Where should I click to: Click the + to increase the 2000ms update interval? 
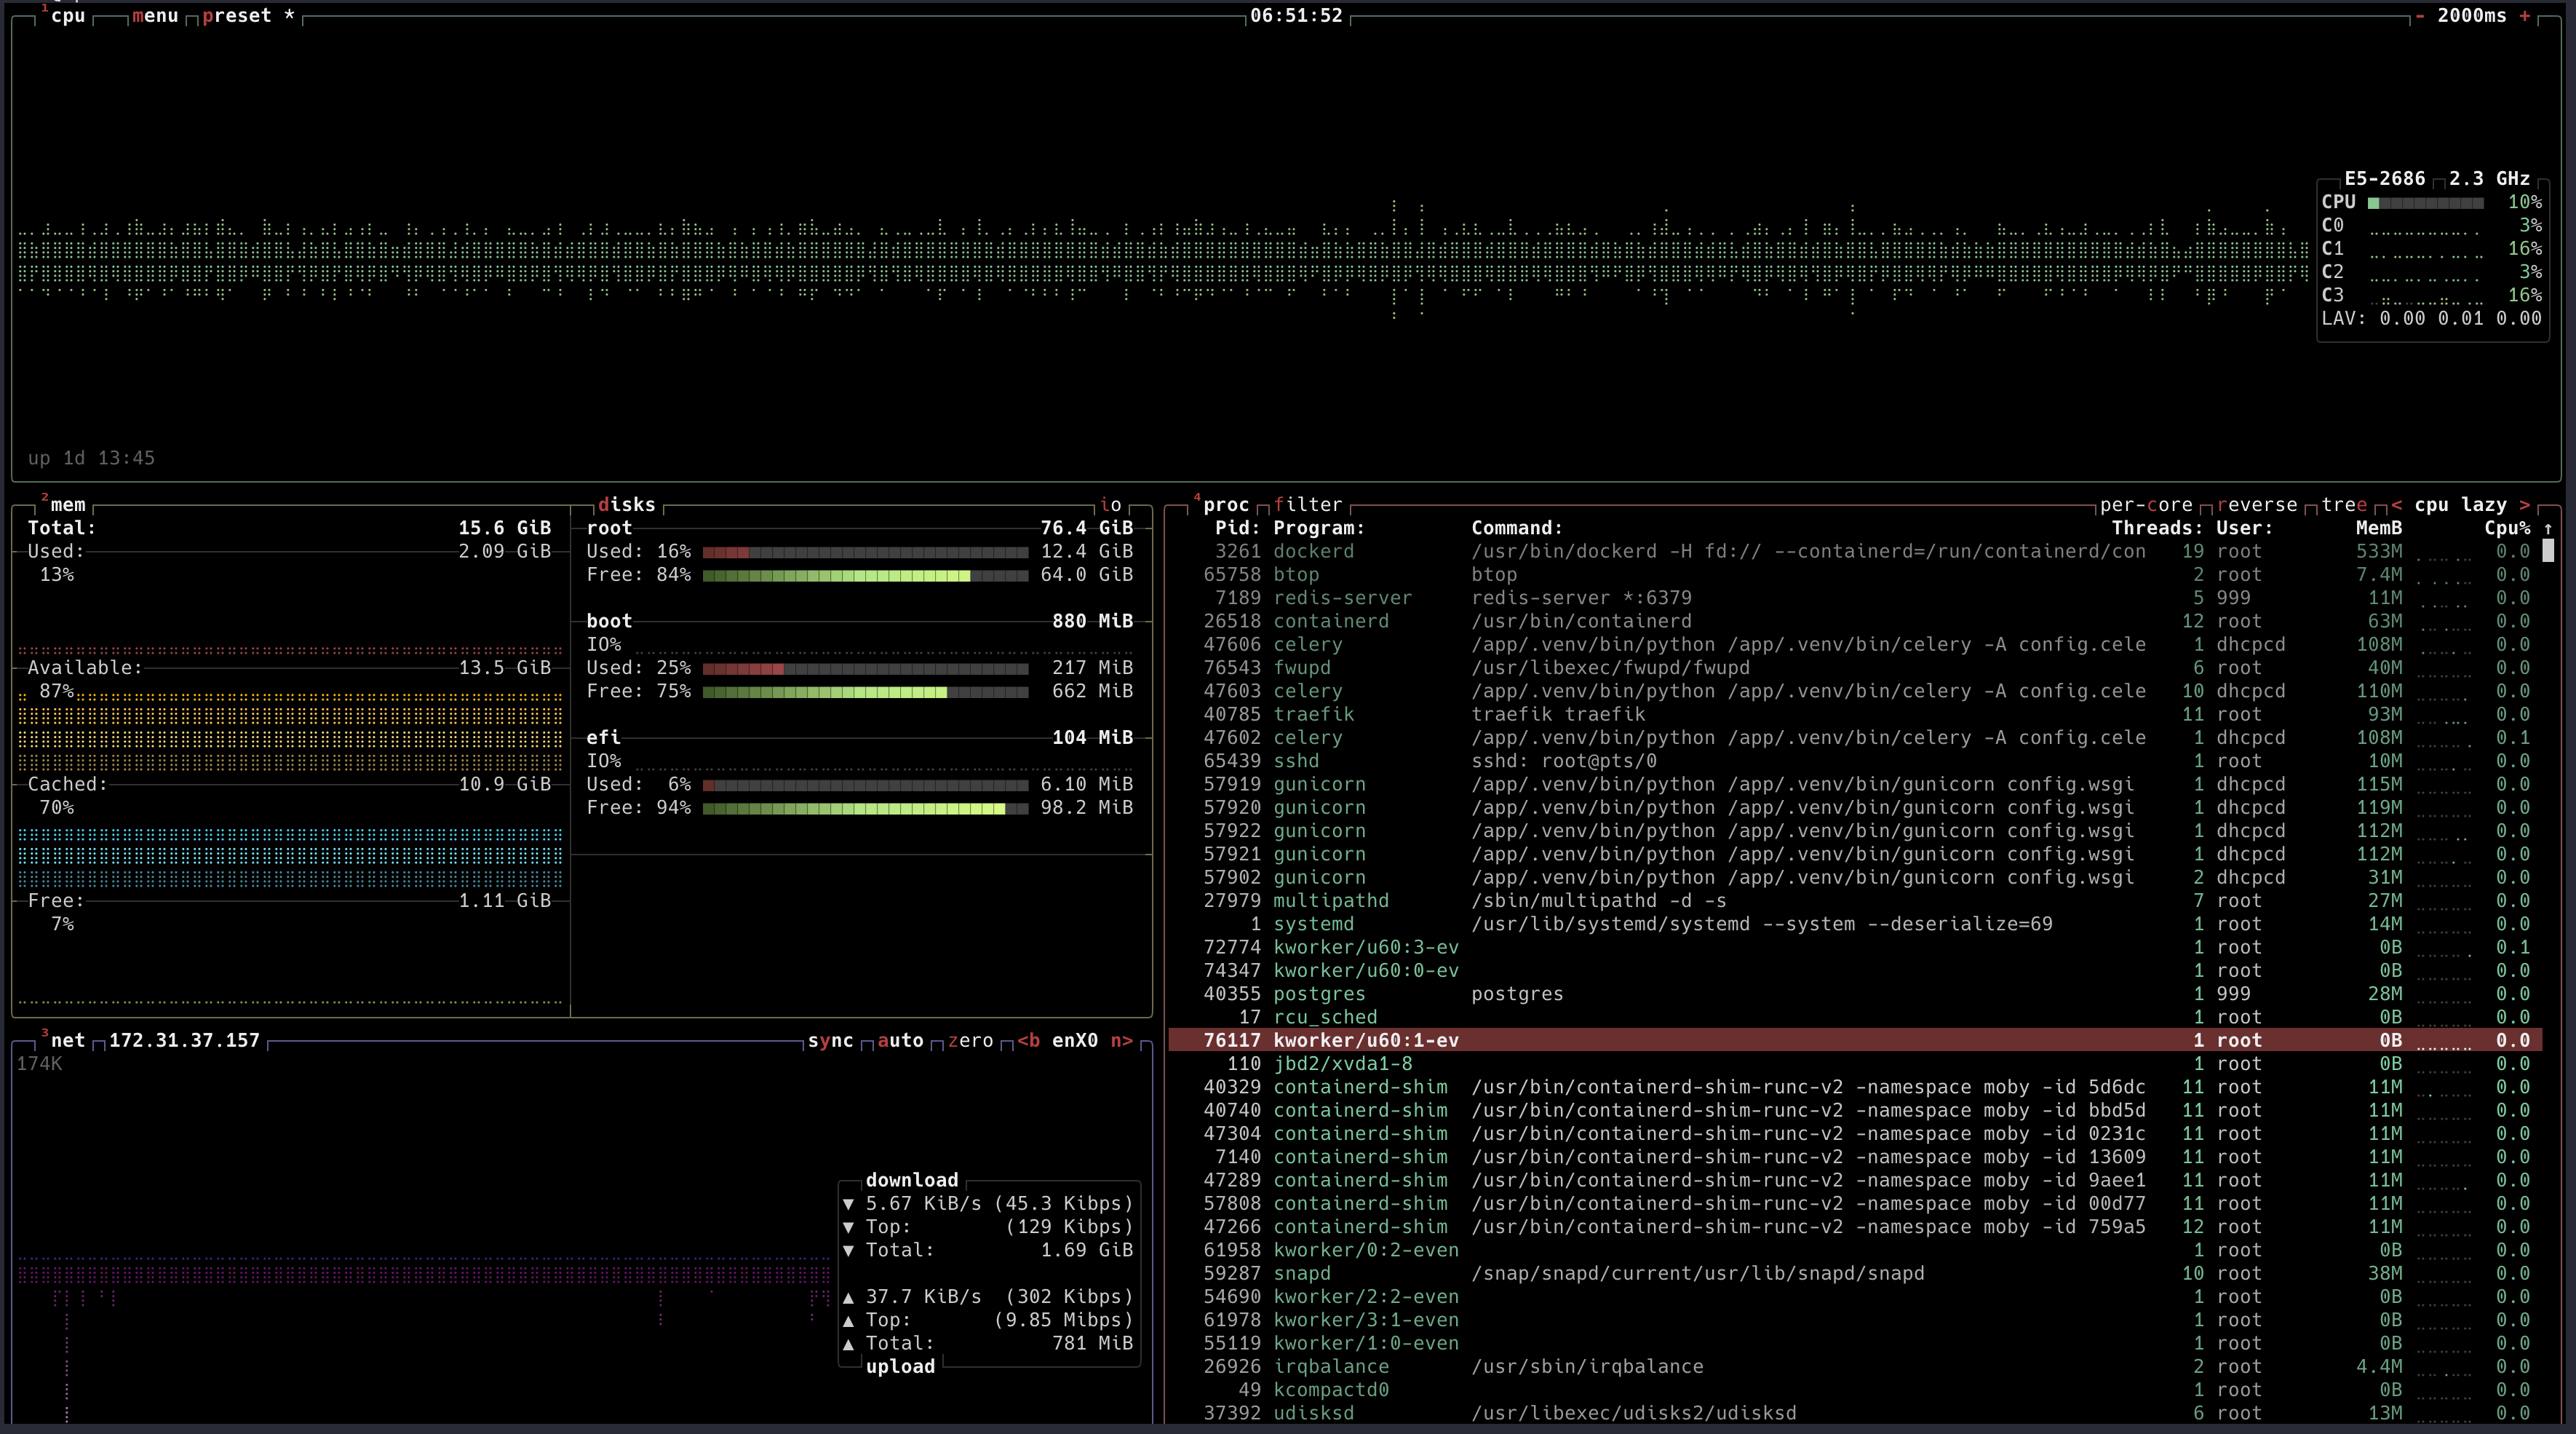2526,16
